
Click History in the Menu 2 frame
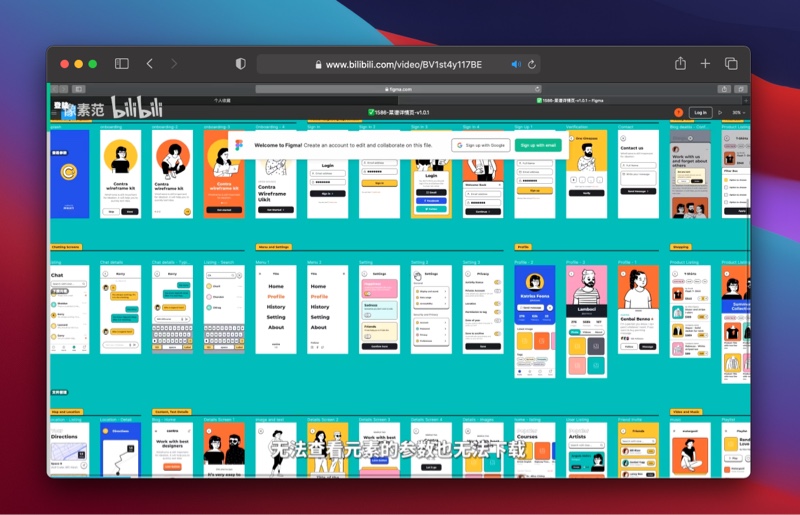[320, 307]
